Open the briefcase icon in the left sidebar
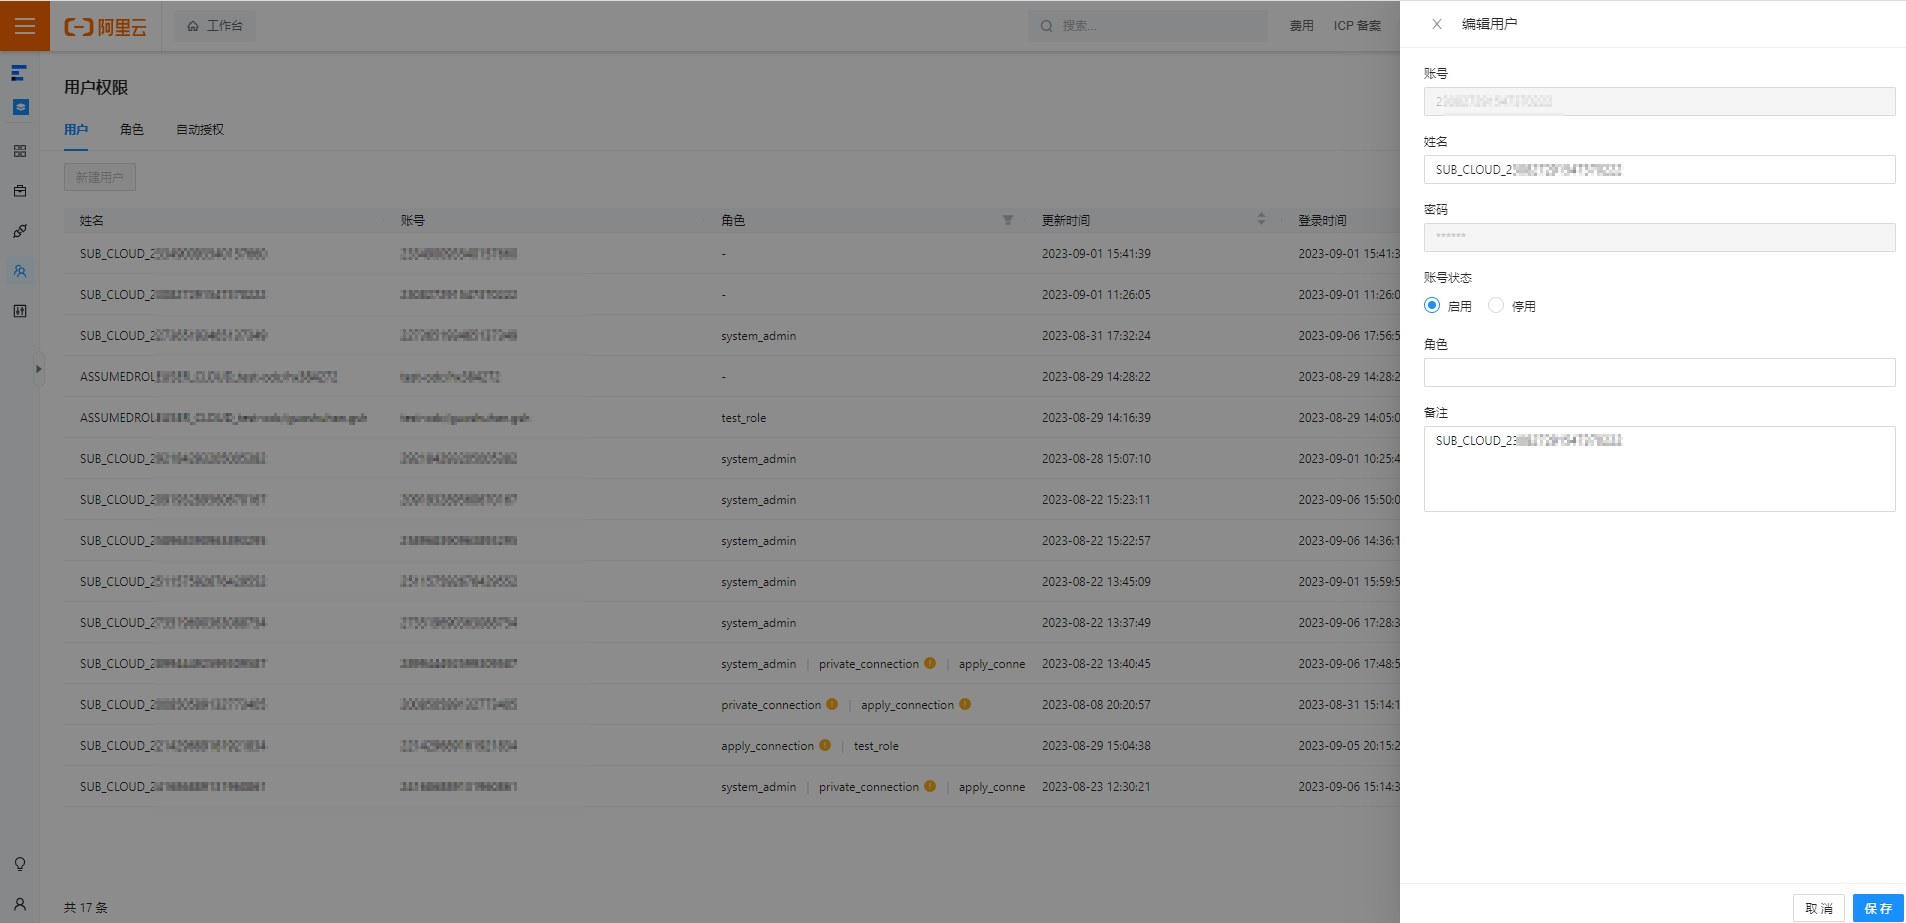The width and height of the screenshot is (1906, 923). click(x=20, y=191)
